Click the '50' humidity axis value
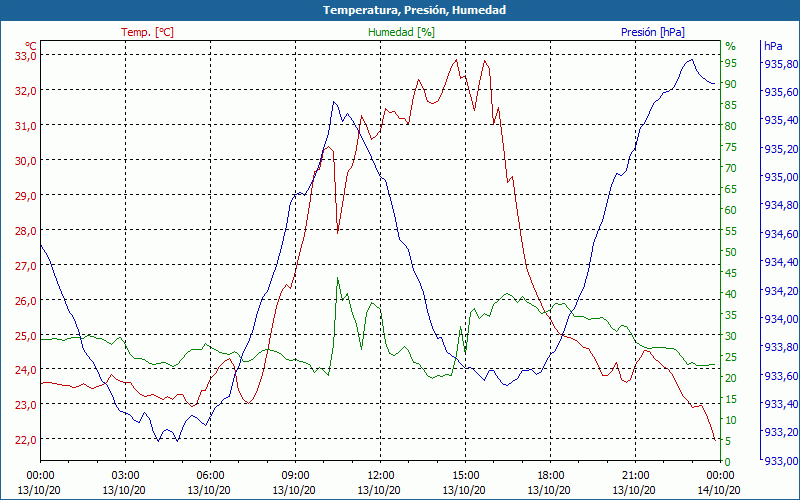This screenshot has height=500, width=800. click(x=731, y=252)
